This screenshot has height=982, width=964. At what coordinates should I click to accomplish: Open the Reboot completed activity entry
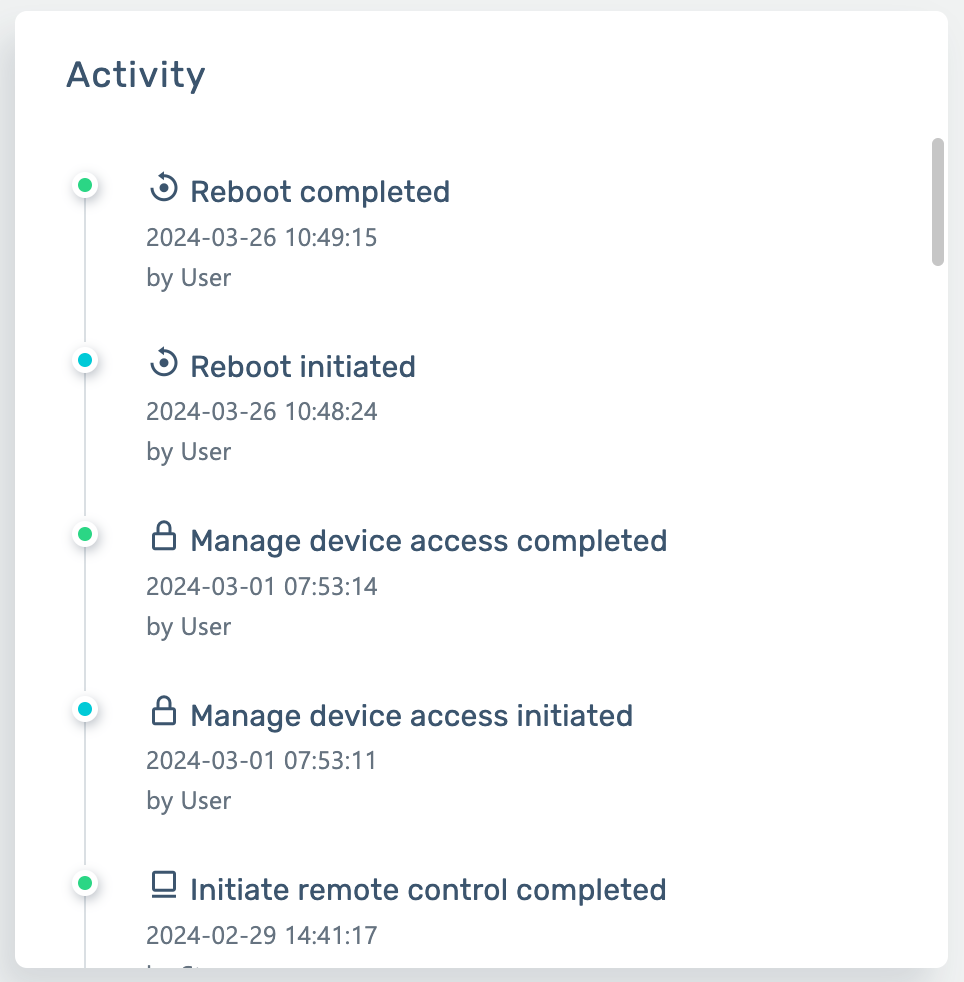tap(320, 191)
